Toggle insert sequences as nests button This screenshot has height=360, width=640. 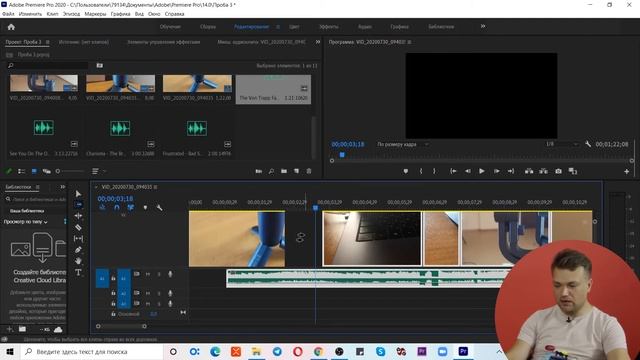pos(102,208)
